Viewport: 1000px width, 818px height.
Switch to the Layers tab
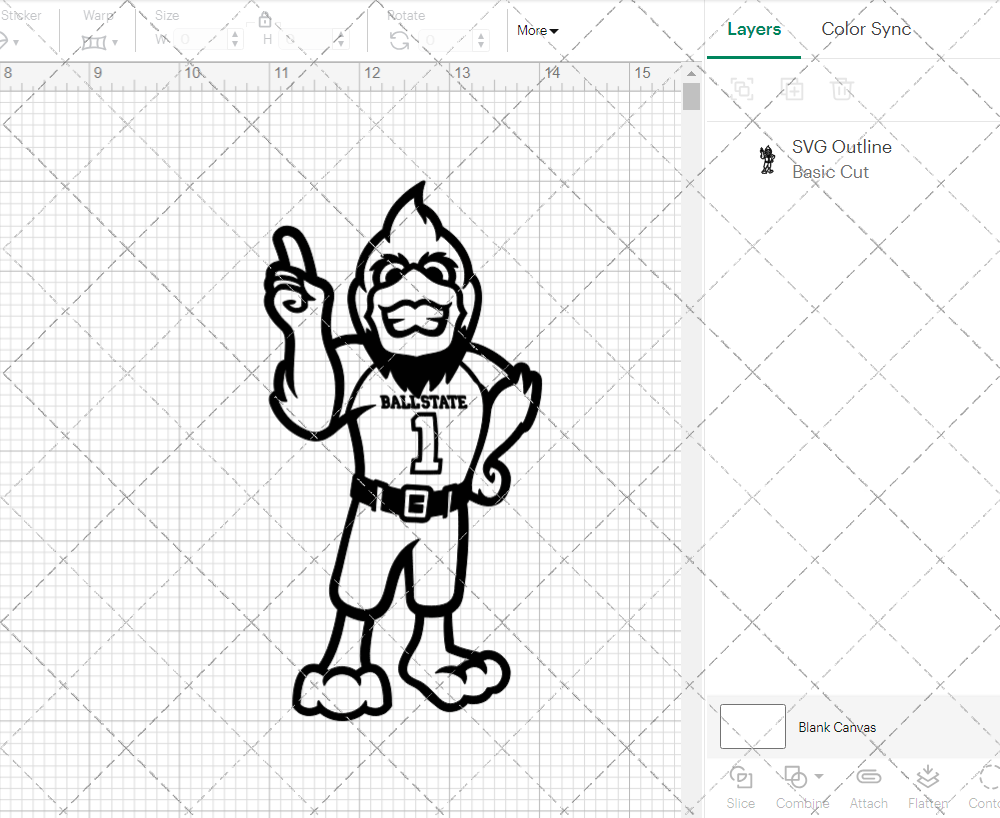click(754, 29)
